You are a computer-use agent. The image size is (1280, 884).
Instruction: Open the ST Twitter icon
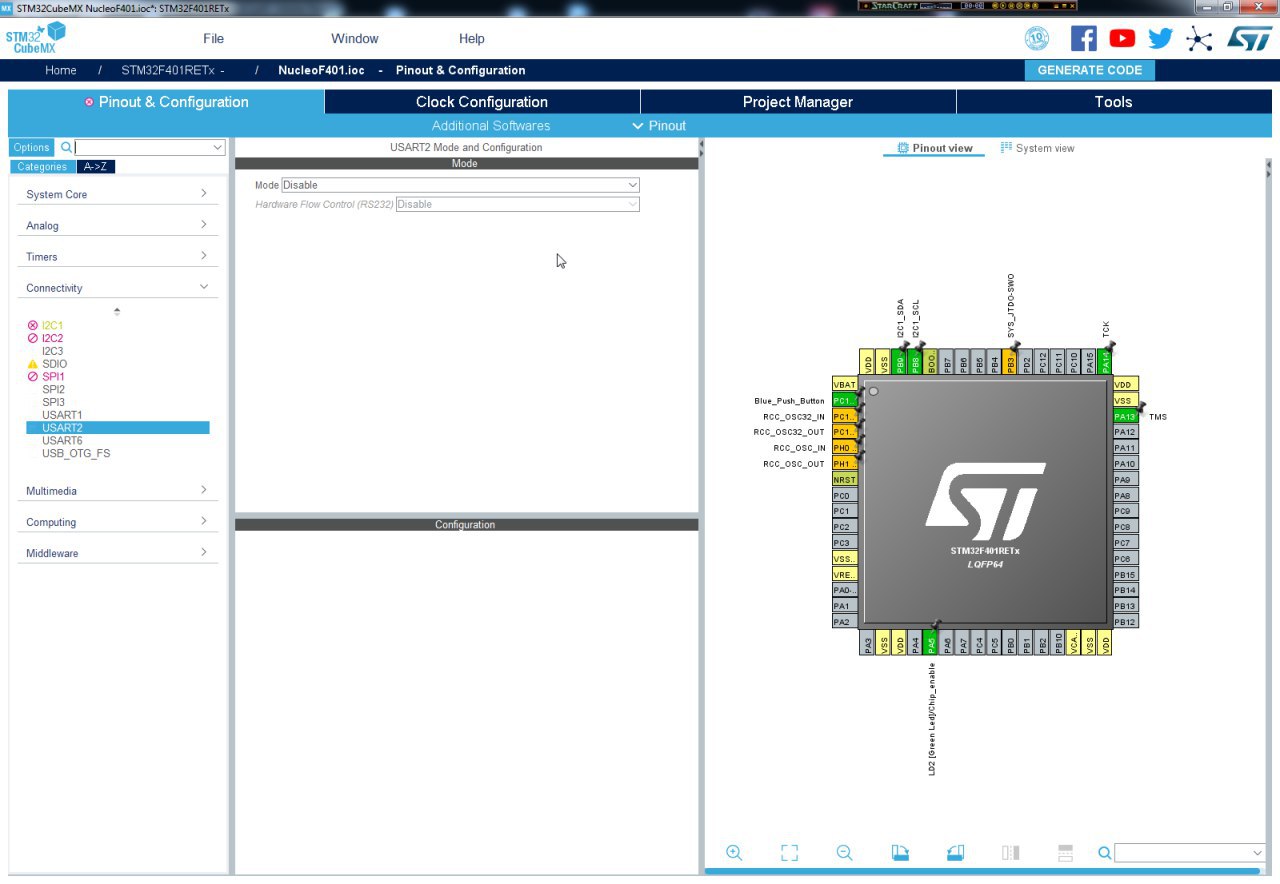1160,38
